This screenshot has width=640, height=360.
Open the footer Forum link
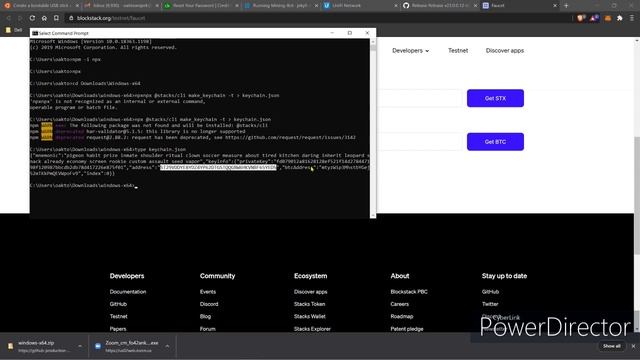[207, 329]
